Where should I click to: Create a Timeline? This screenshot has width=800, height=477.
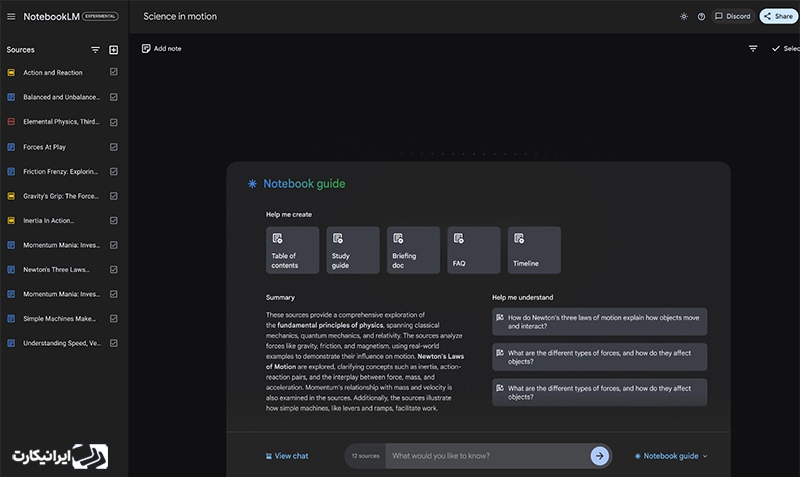534,250
